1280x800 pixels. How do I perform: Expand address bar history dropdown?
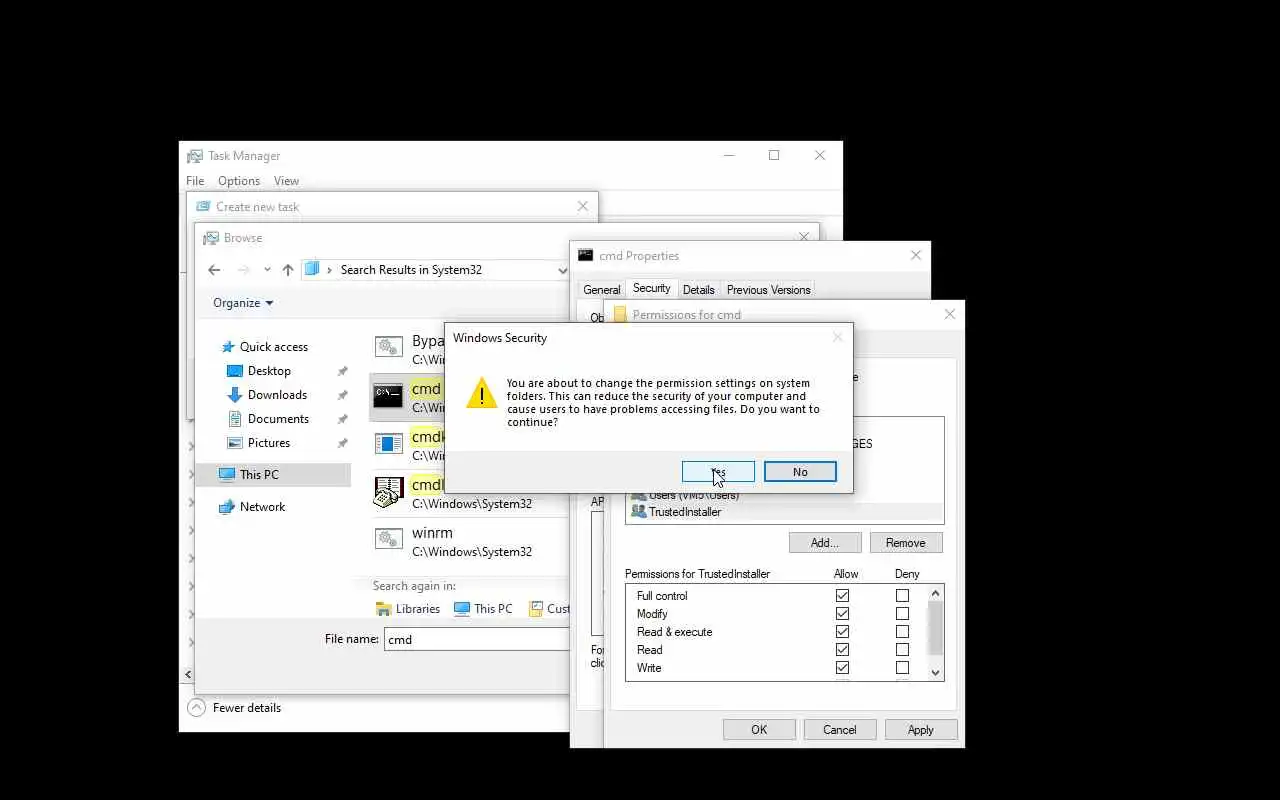coord(561,270)
